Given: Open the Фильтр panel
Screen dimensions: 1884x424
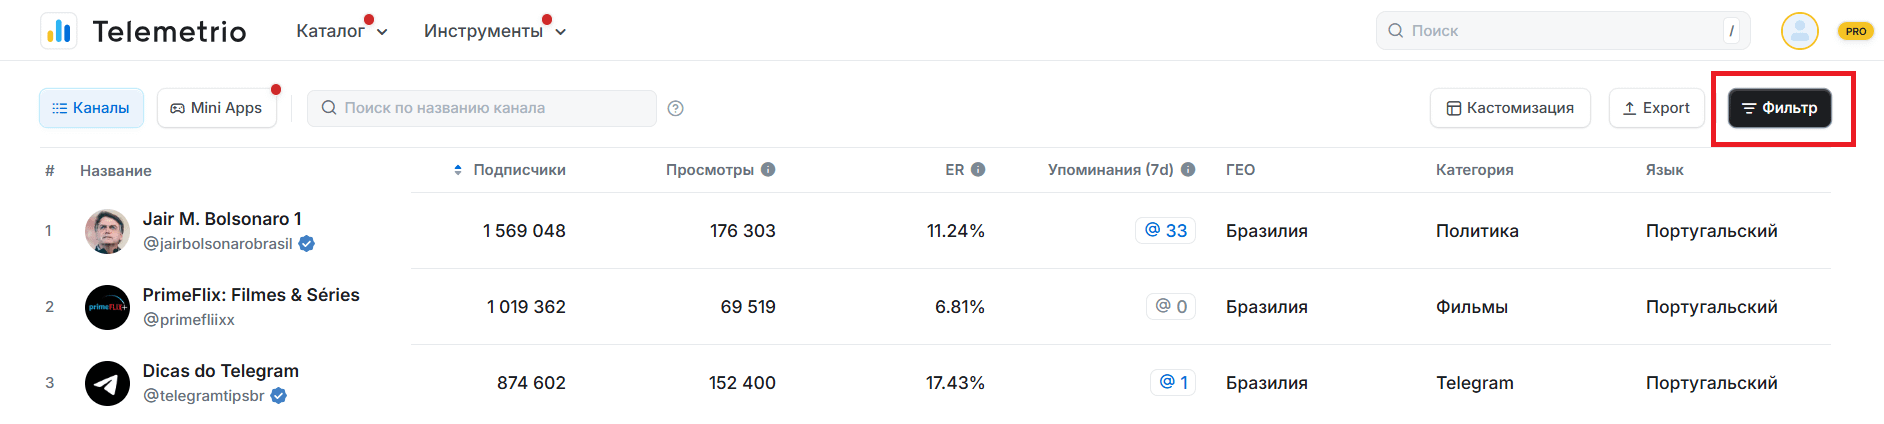Looking at the screenshot, I should pos(1779,108).
